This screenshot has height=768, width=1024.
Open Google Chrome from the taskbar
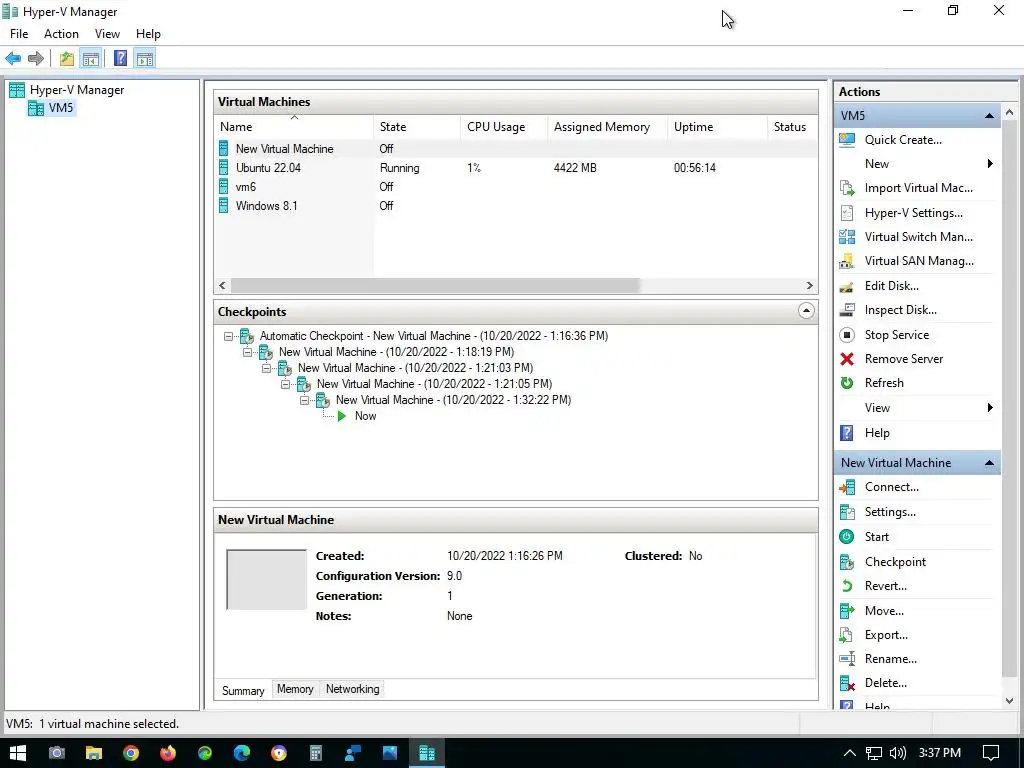(131, 753)
